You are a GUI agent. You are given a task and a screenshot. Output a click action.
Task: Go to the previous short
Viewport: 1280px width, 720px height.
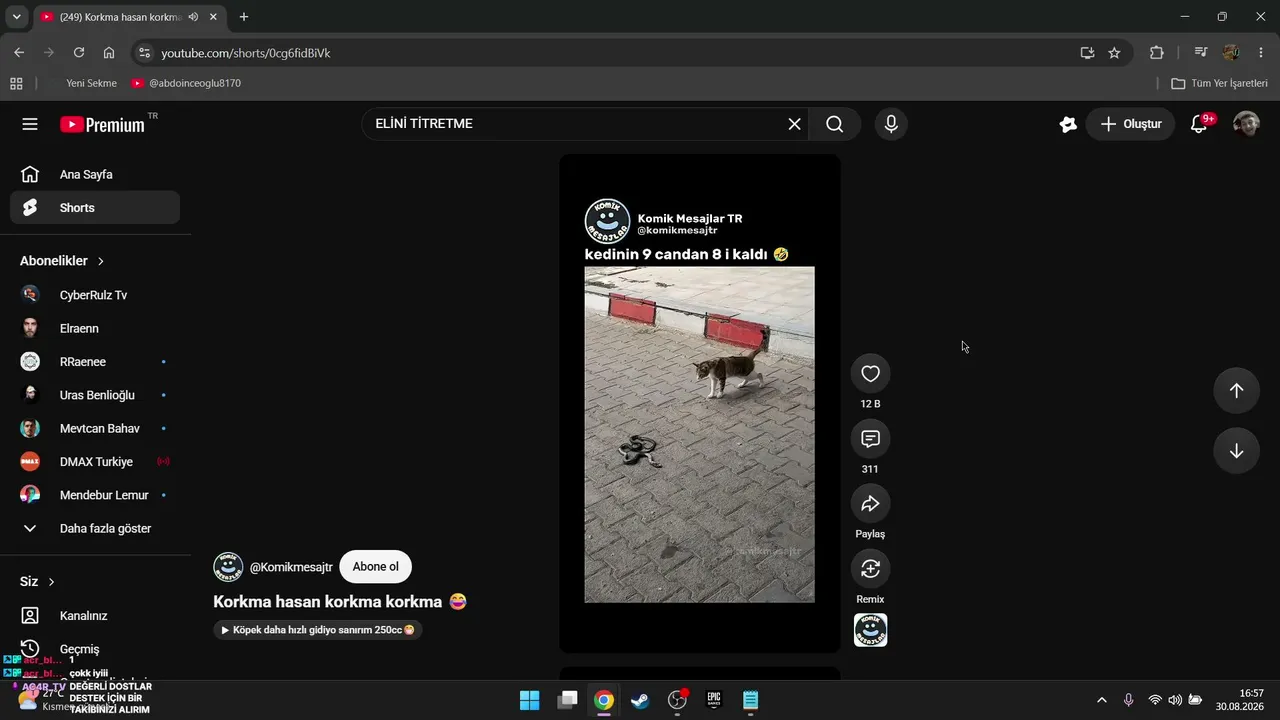(x=1236, y=391)
